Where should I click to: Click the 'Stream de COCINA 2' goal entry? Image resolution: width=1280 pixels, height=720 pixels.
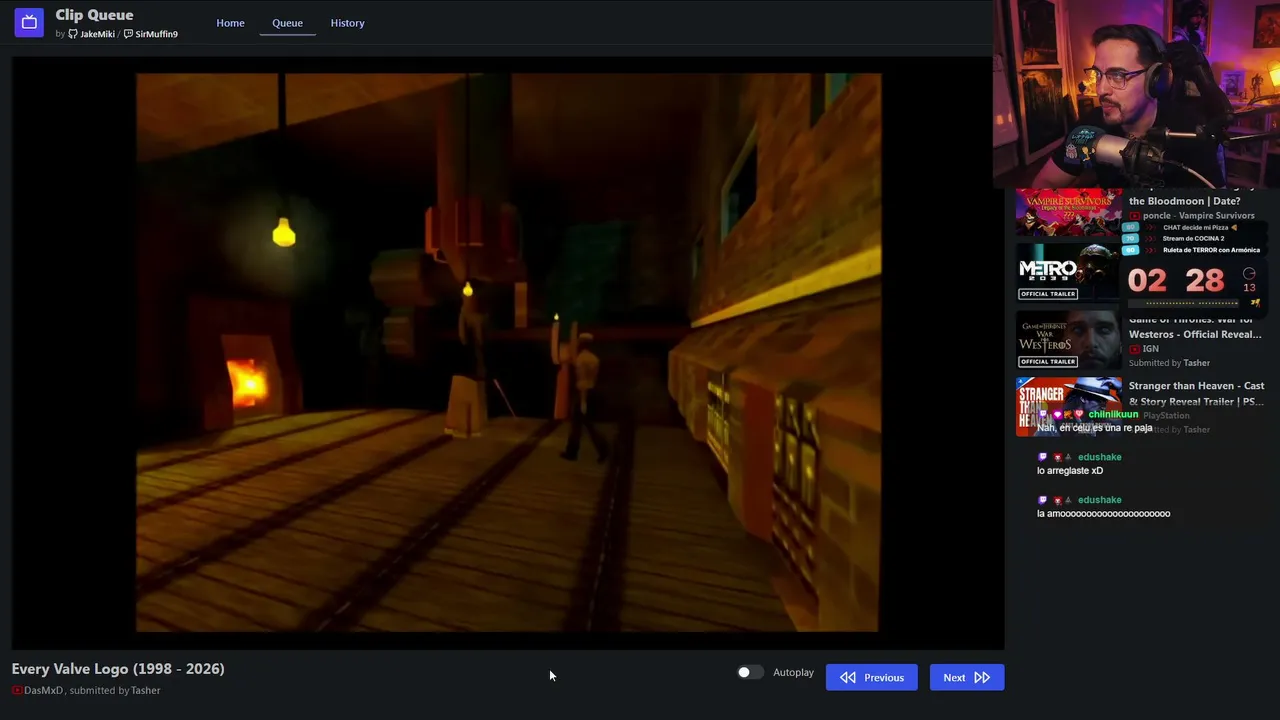pyautogui.click(x=1193, y=239)
